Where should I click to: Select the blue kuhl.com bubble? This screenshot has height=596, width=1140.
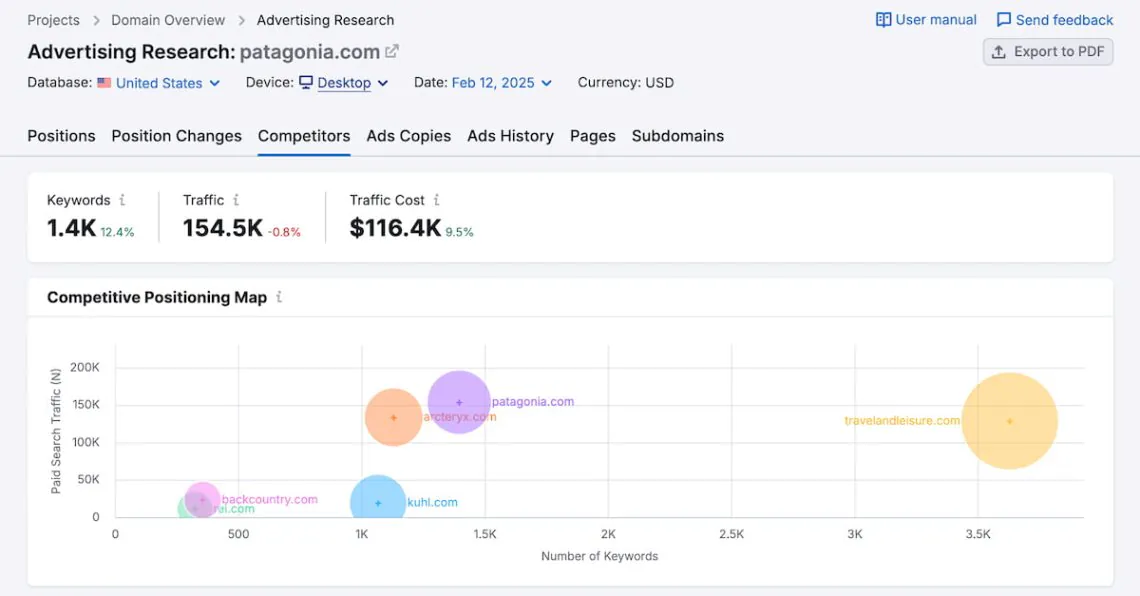pyautogui.click(x=378, y=496)
